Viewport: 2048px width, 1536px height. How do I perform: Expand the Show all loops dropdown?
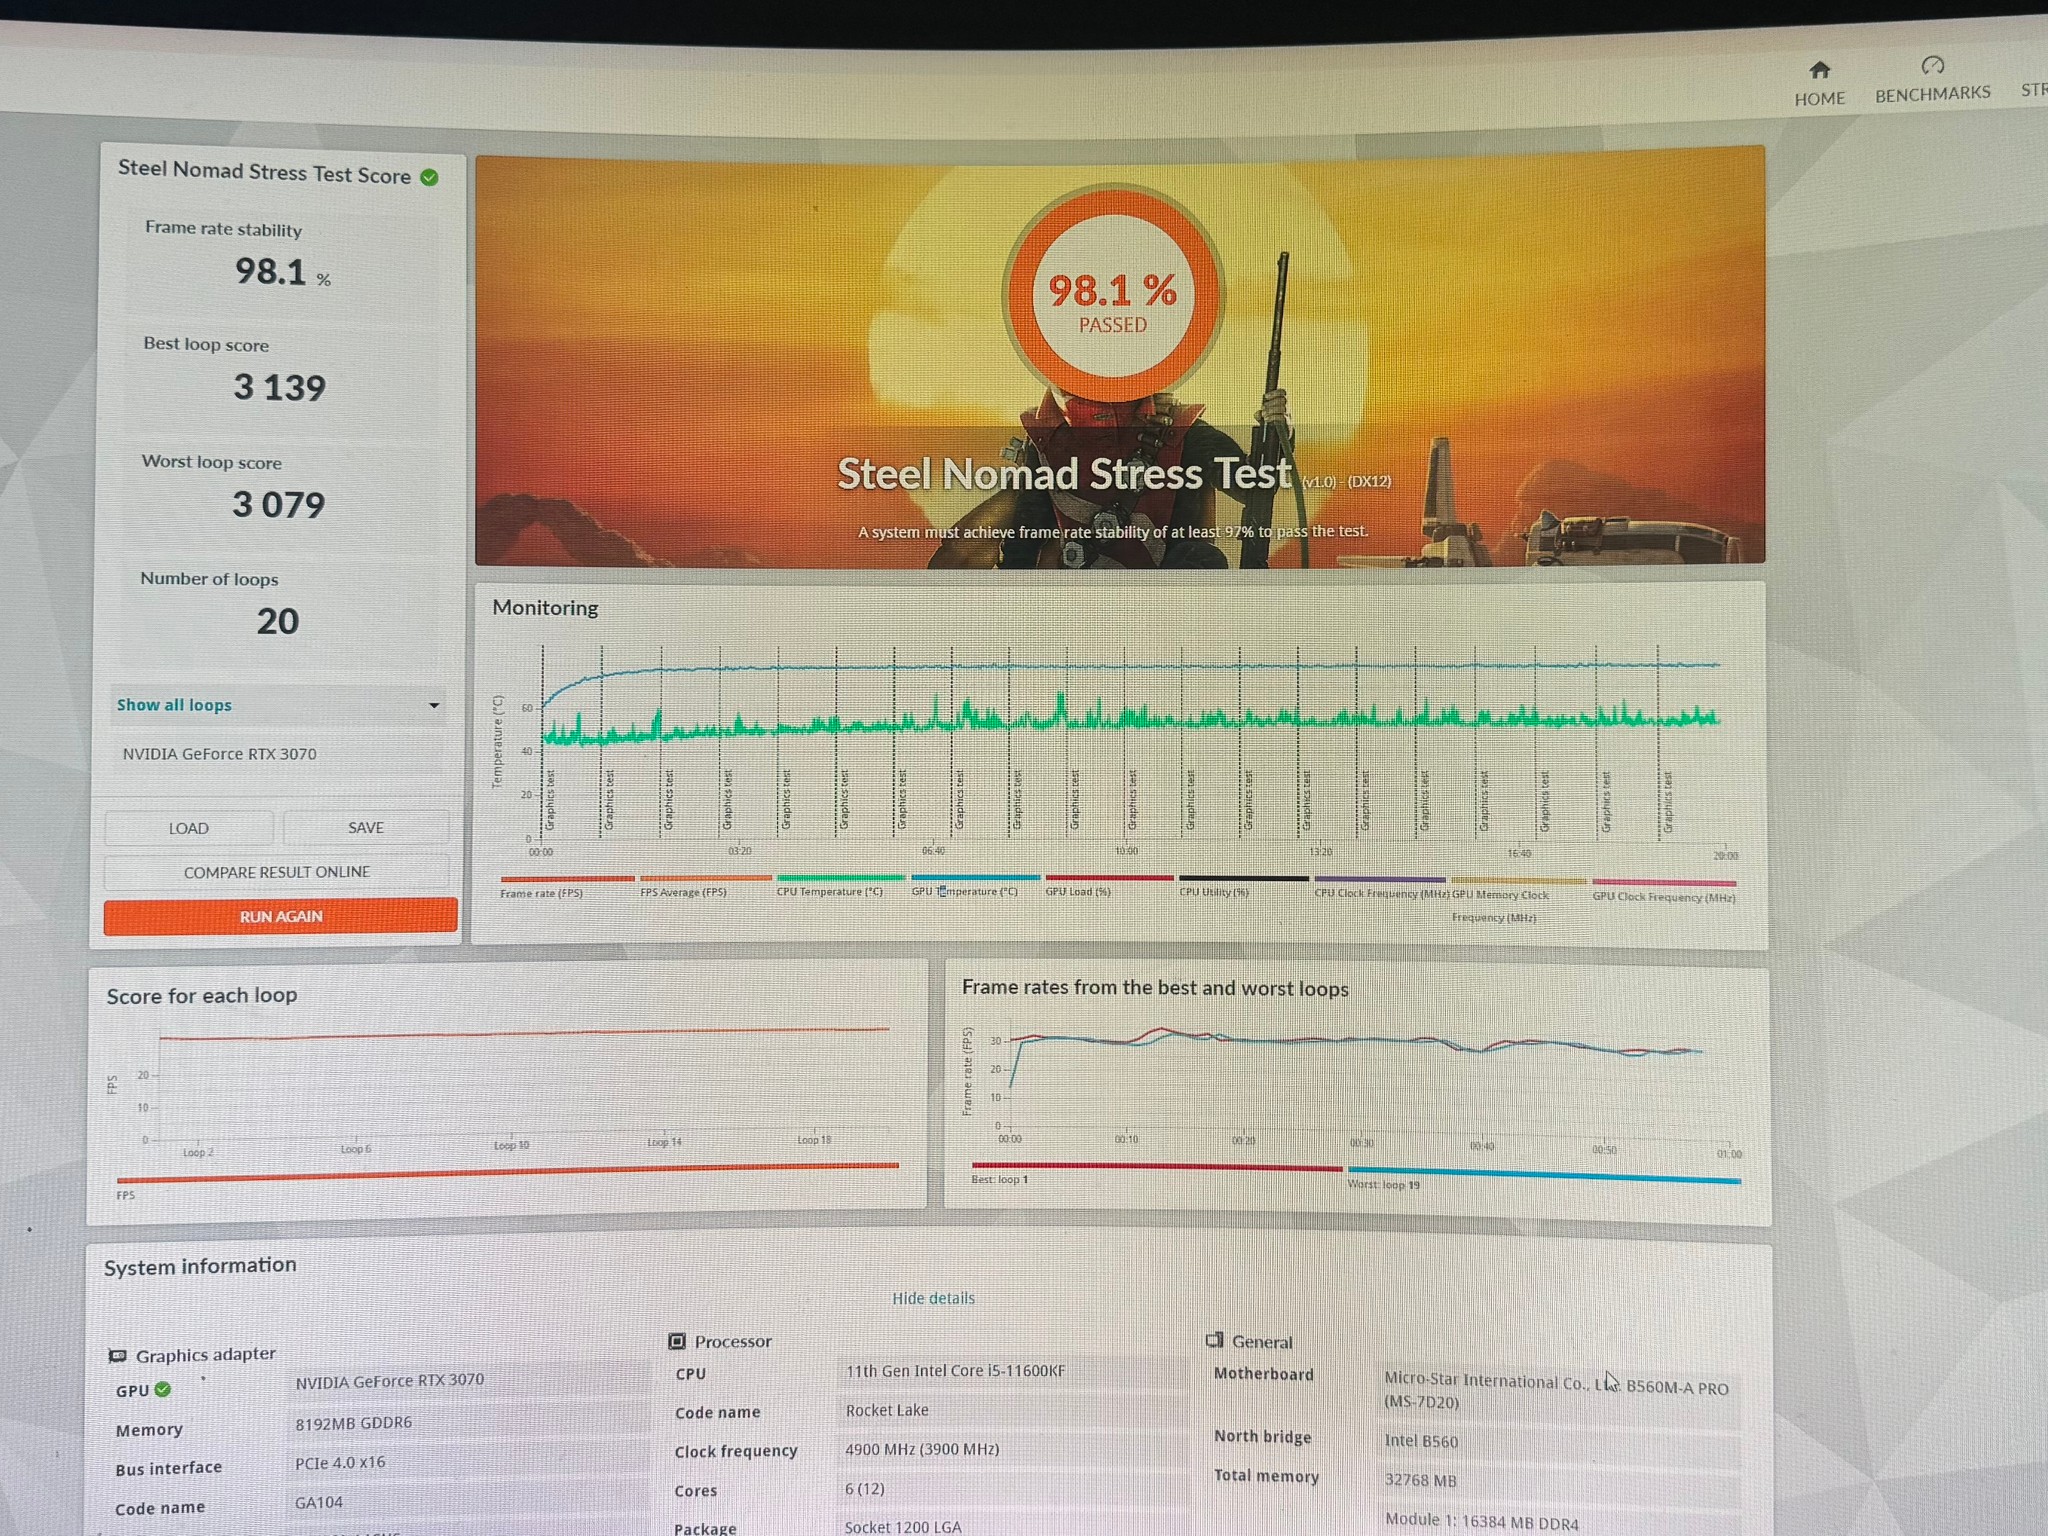pyautogui.click(x=278, y=705)
